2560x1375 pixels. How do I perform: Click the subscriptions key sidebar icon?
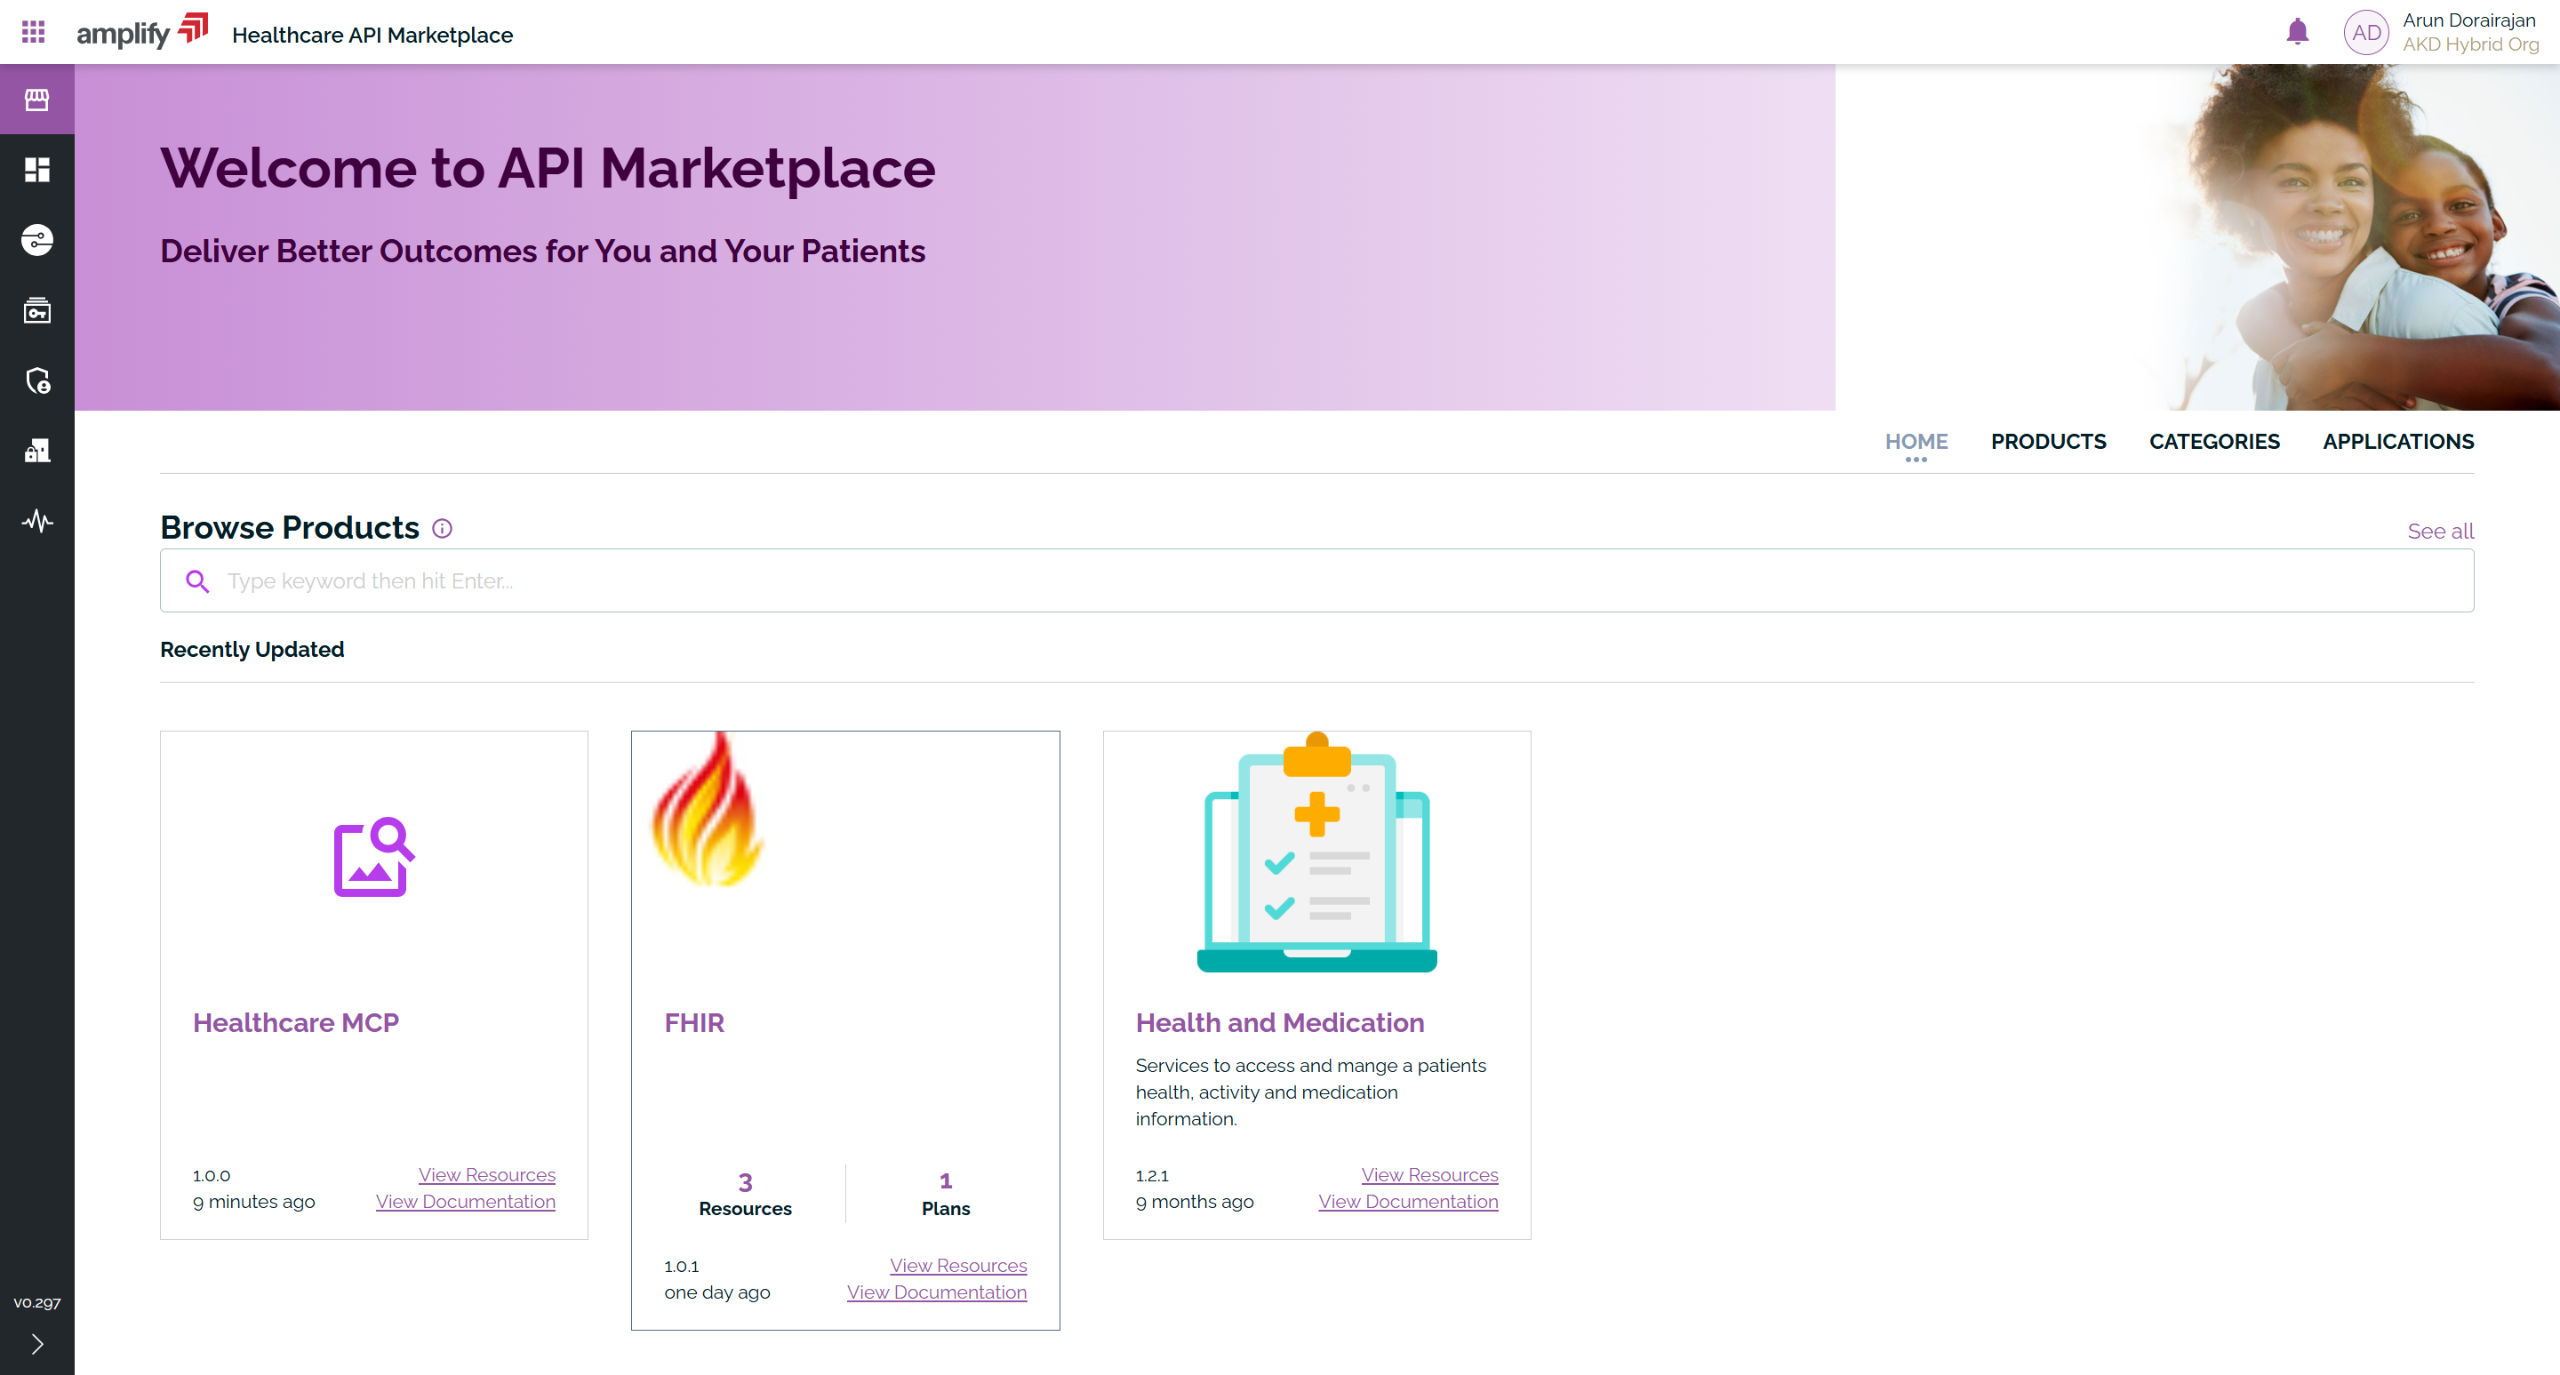[37, 311]
